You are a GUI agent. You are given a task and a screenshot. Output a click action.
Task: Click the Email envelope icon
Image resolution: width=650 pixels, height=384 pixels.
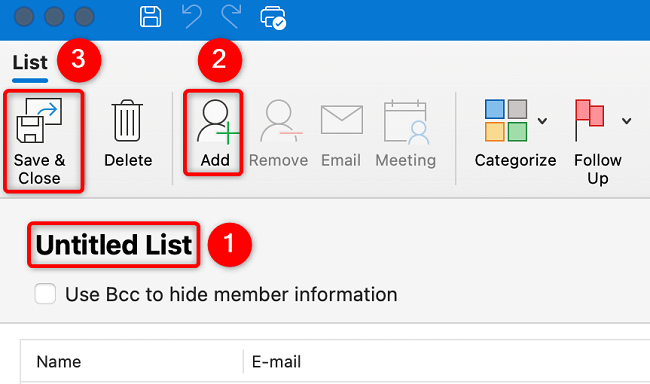[x=342, y=119]
